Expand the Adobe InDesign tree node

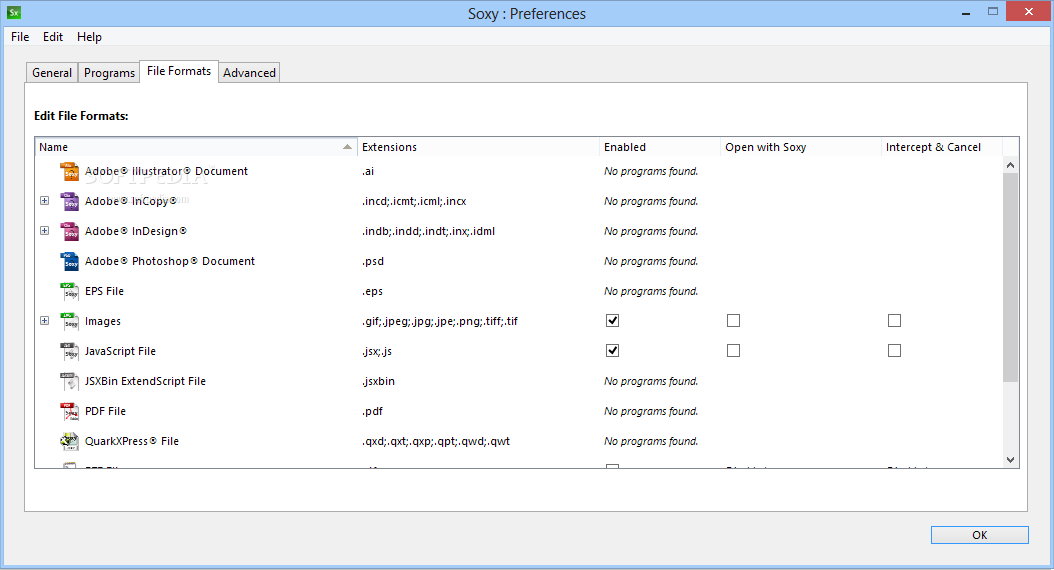click(x=44, y=231)
